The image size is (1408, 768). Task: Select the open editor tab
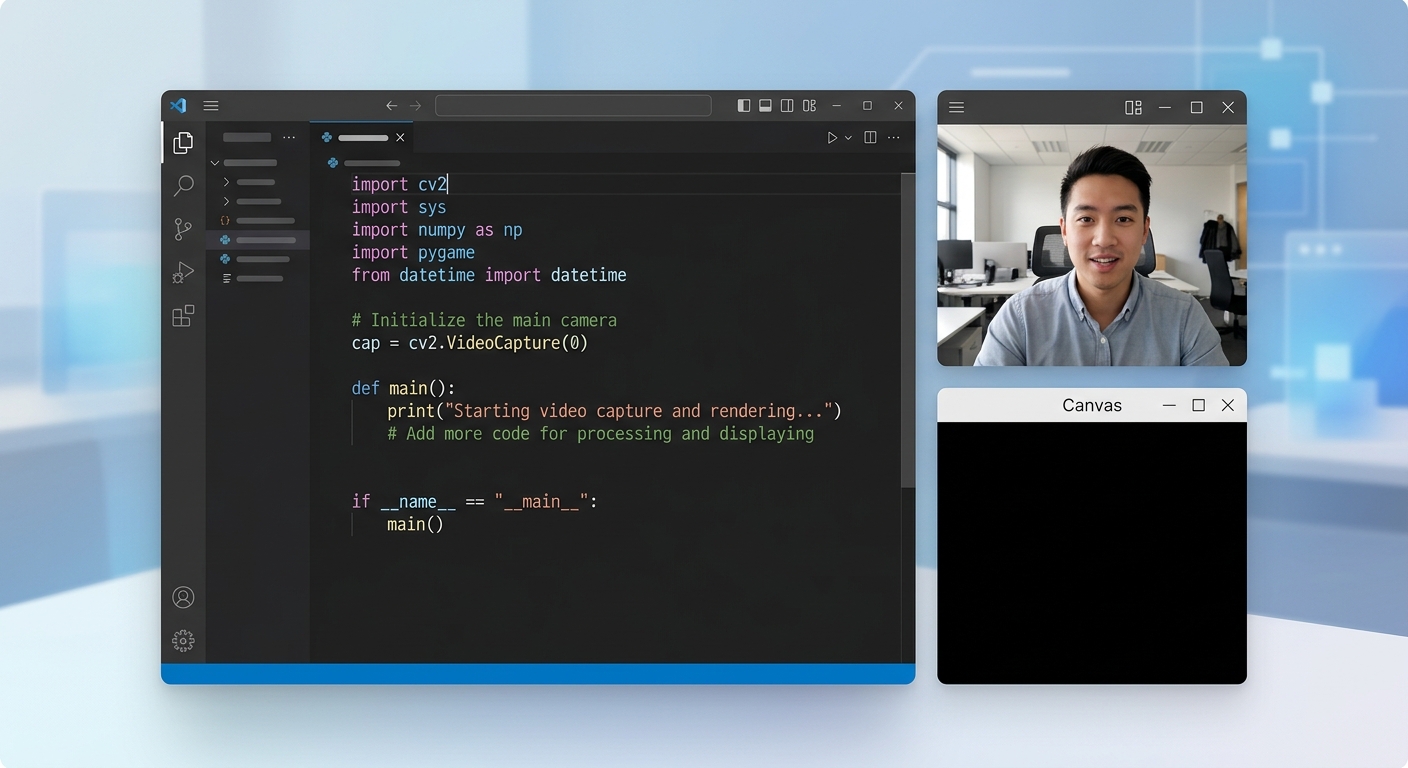pos(362,137)
